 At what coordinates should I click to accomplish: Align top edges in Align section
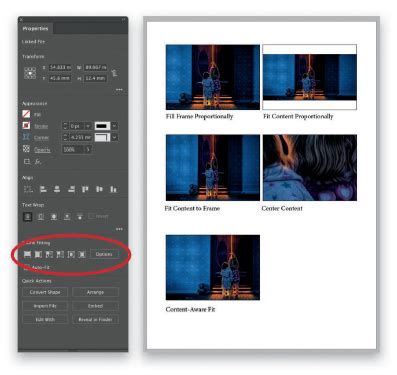pyautogui.click(x=85, y=189)
